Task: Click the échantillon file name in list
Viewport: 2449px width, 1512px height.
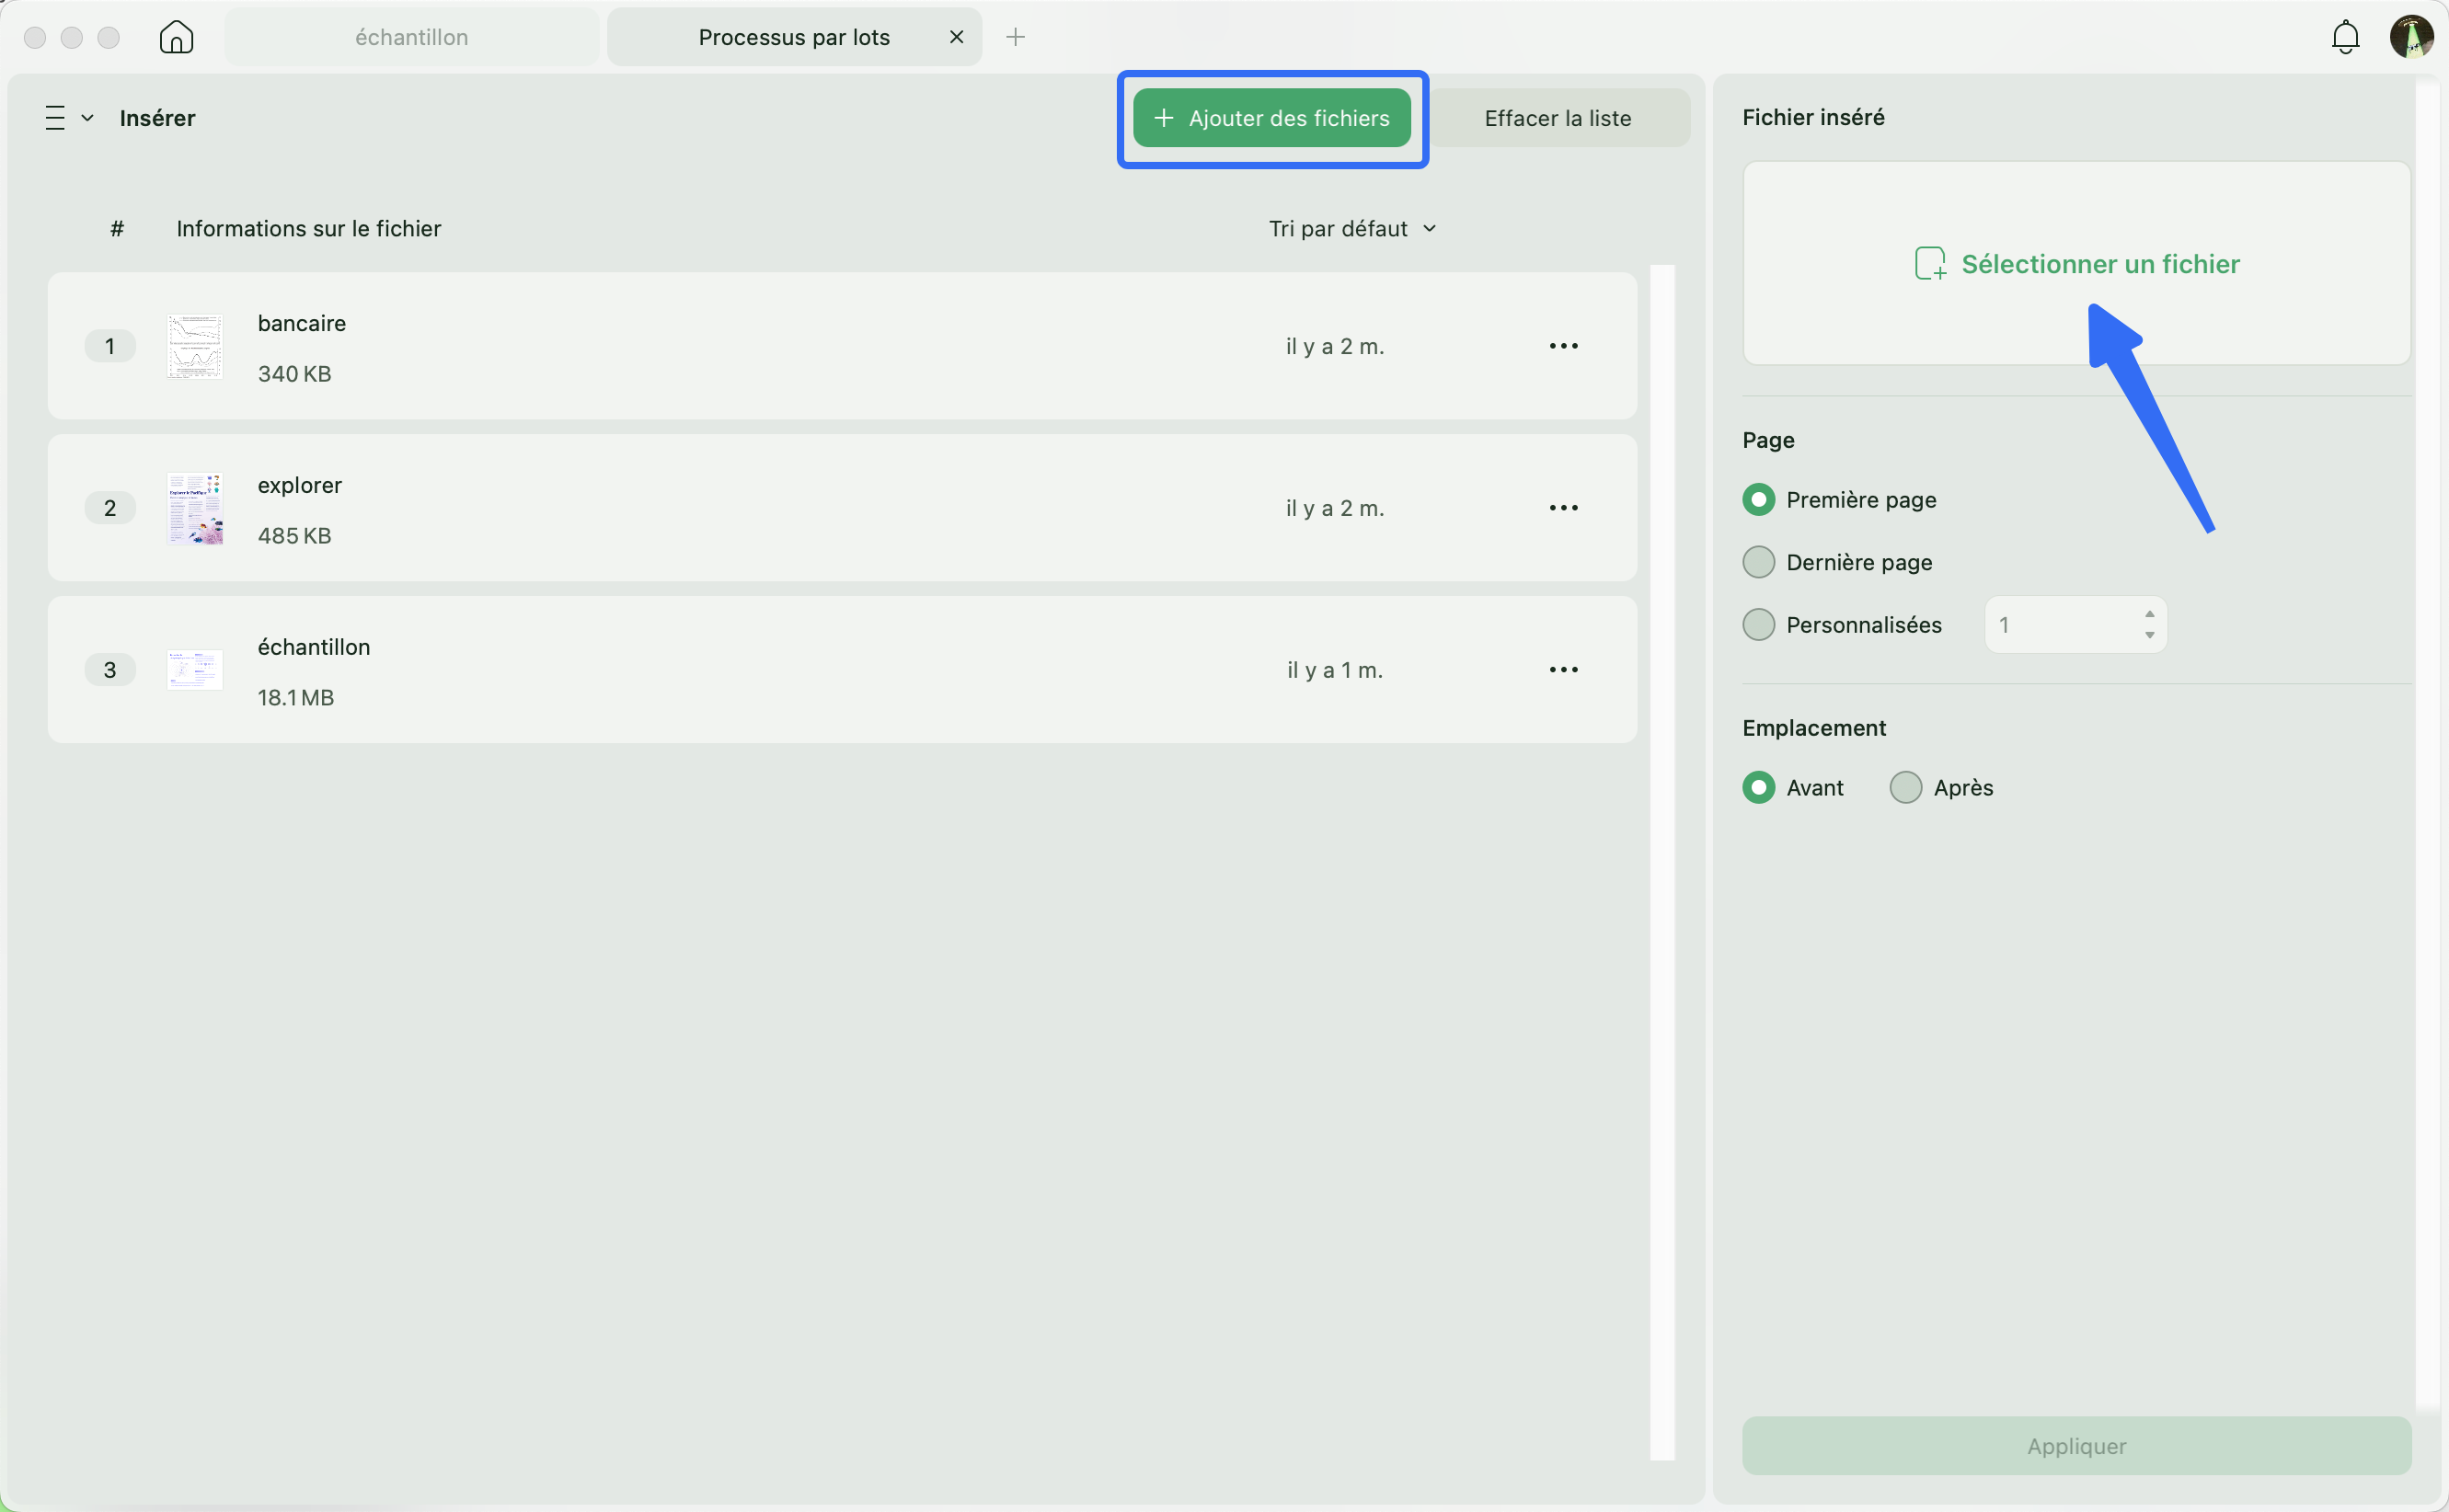Action: [314, 647]
